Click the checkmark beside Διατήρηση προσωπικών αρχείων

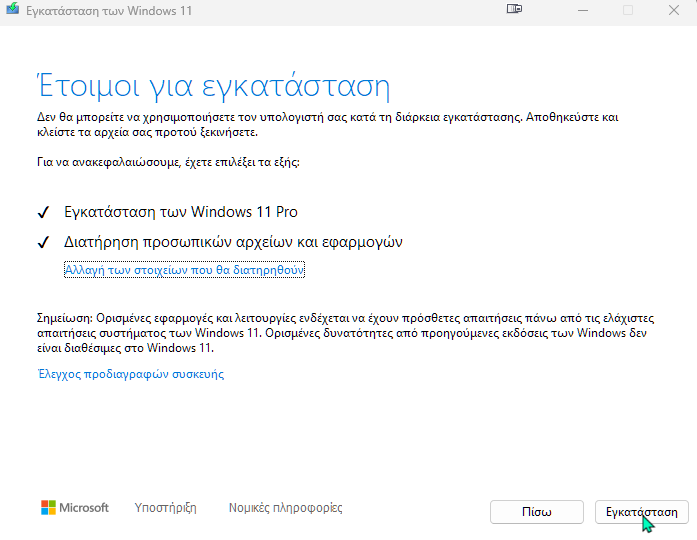[43, 243]
